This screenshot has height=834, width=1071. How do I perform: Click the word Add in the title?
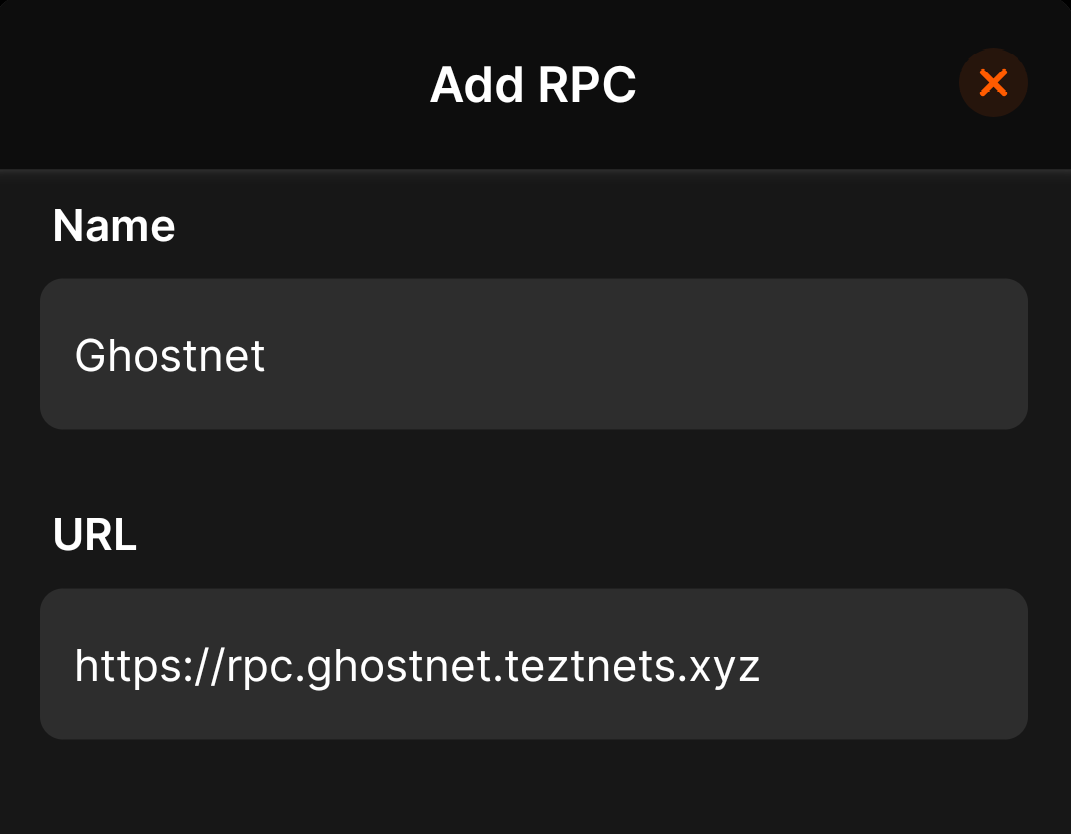(477, 86)
